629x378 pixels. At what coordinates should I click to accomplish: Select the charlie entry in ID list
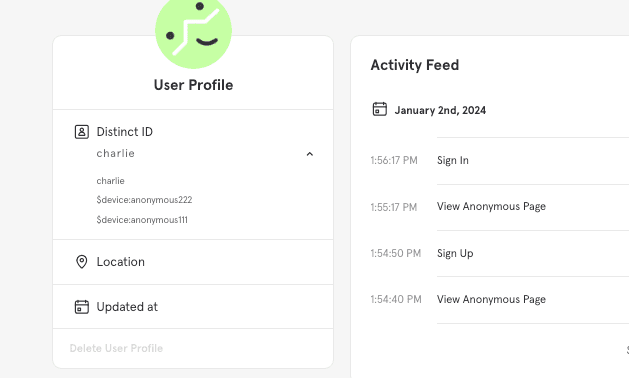[110, 181]
